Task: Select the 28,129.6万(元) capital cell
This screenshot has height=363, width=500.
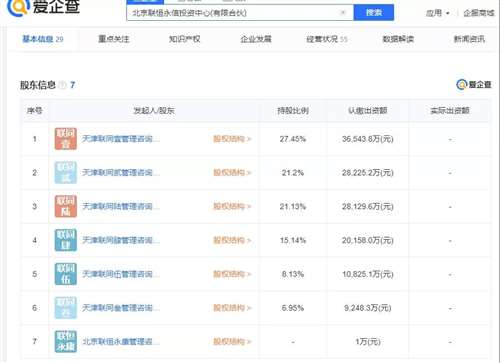Action: pos(368,206)
